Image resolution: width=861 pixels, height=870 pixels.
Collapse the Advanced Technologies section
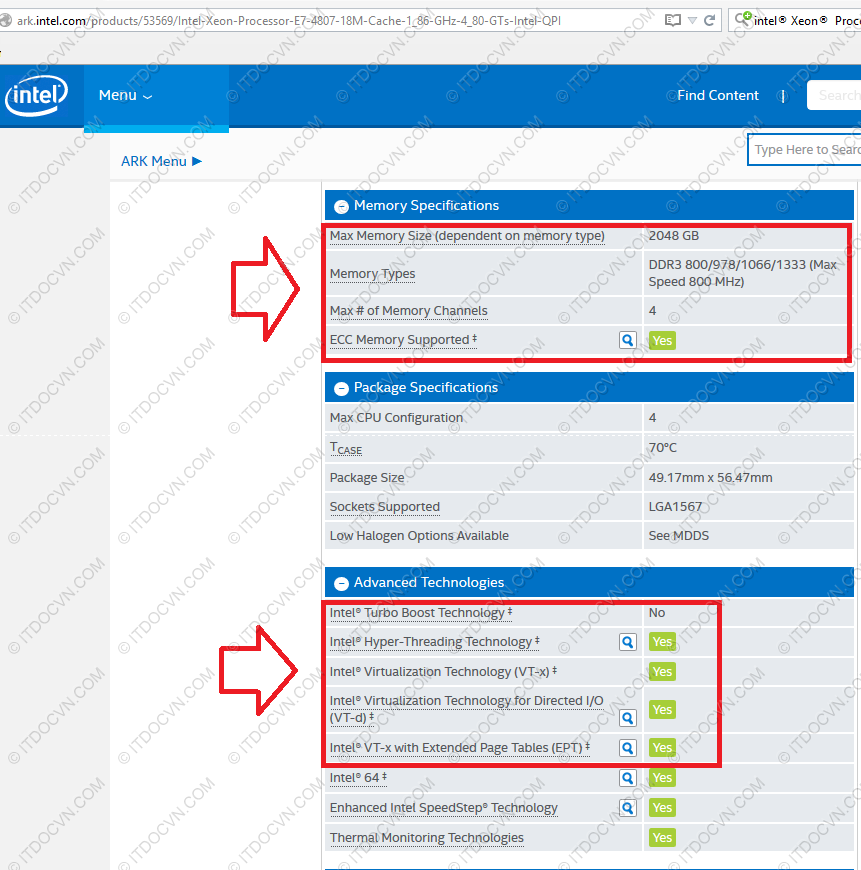pyautogui.click(x=341, y=583)
